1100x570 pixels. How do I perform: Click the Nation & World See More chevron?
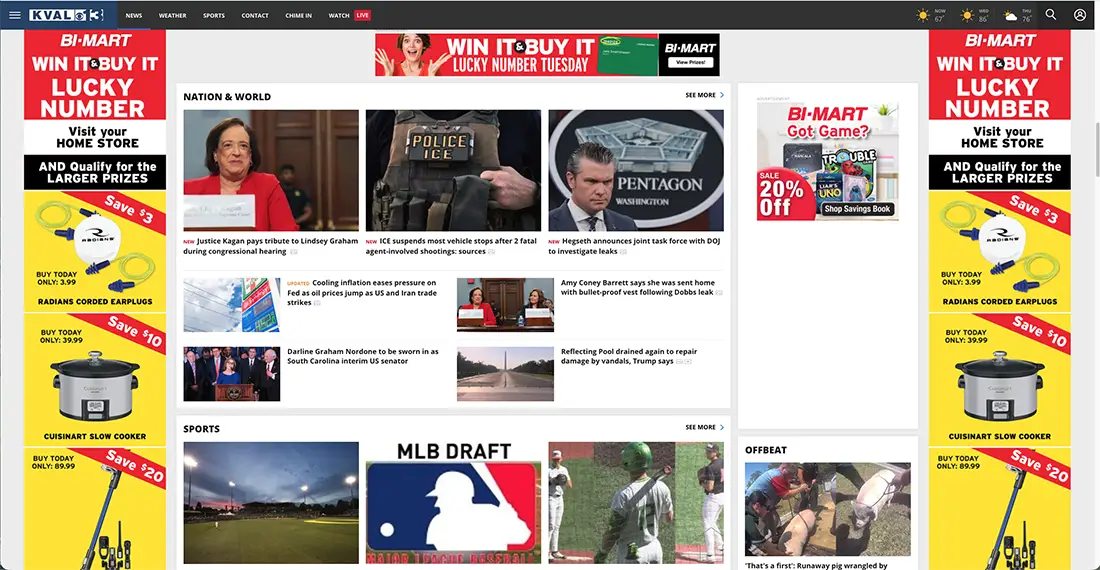click(x=722, y=95)
